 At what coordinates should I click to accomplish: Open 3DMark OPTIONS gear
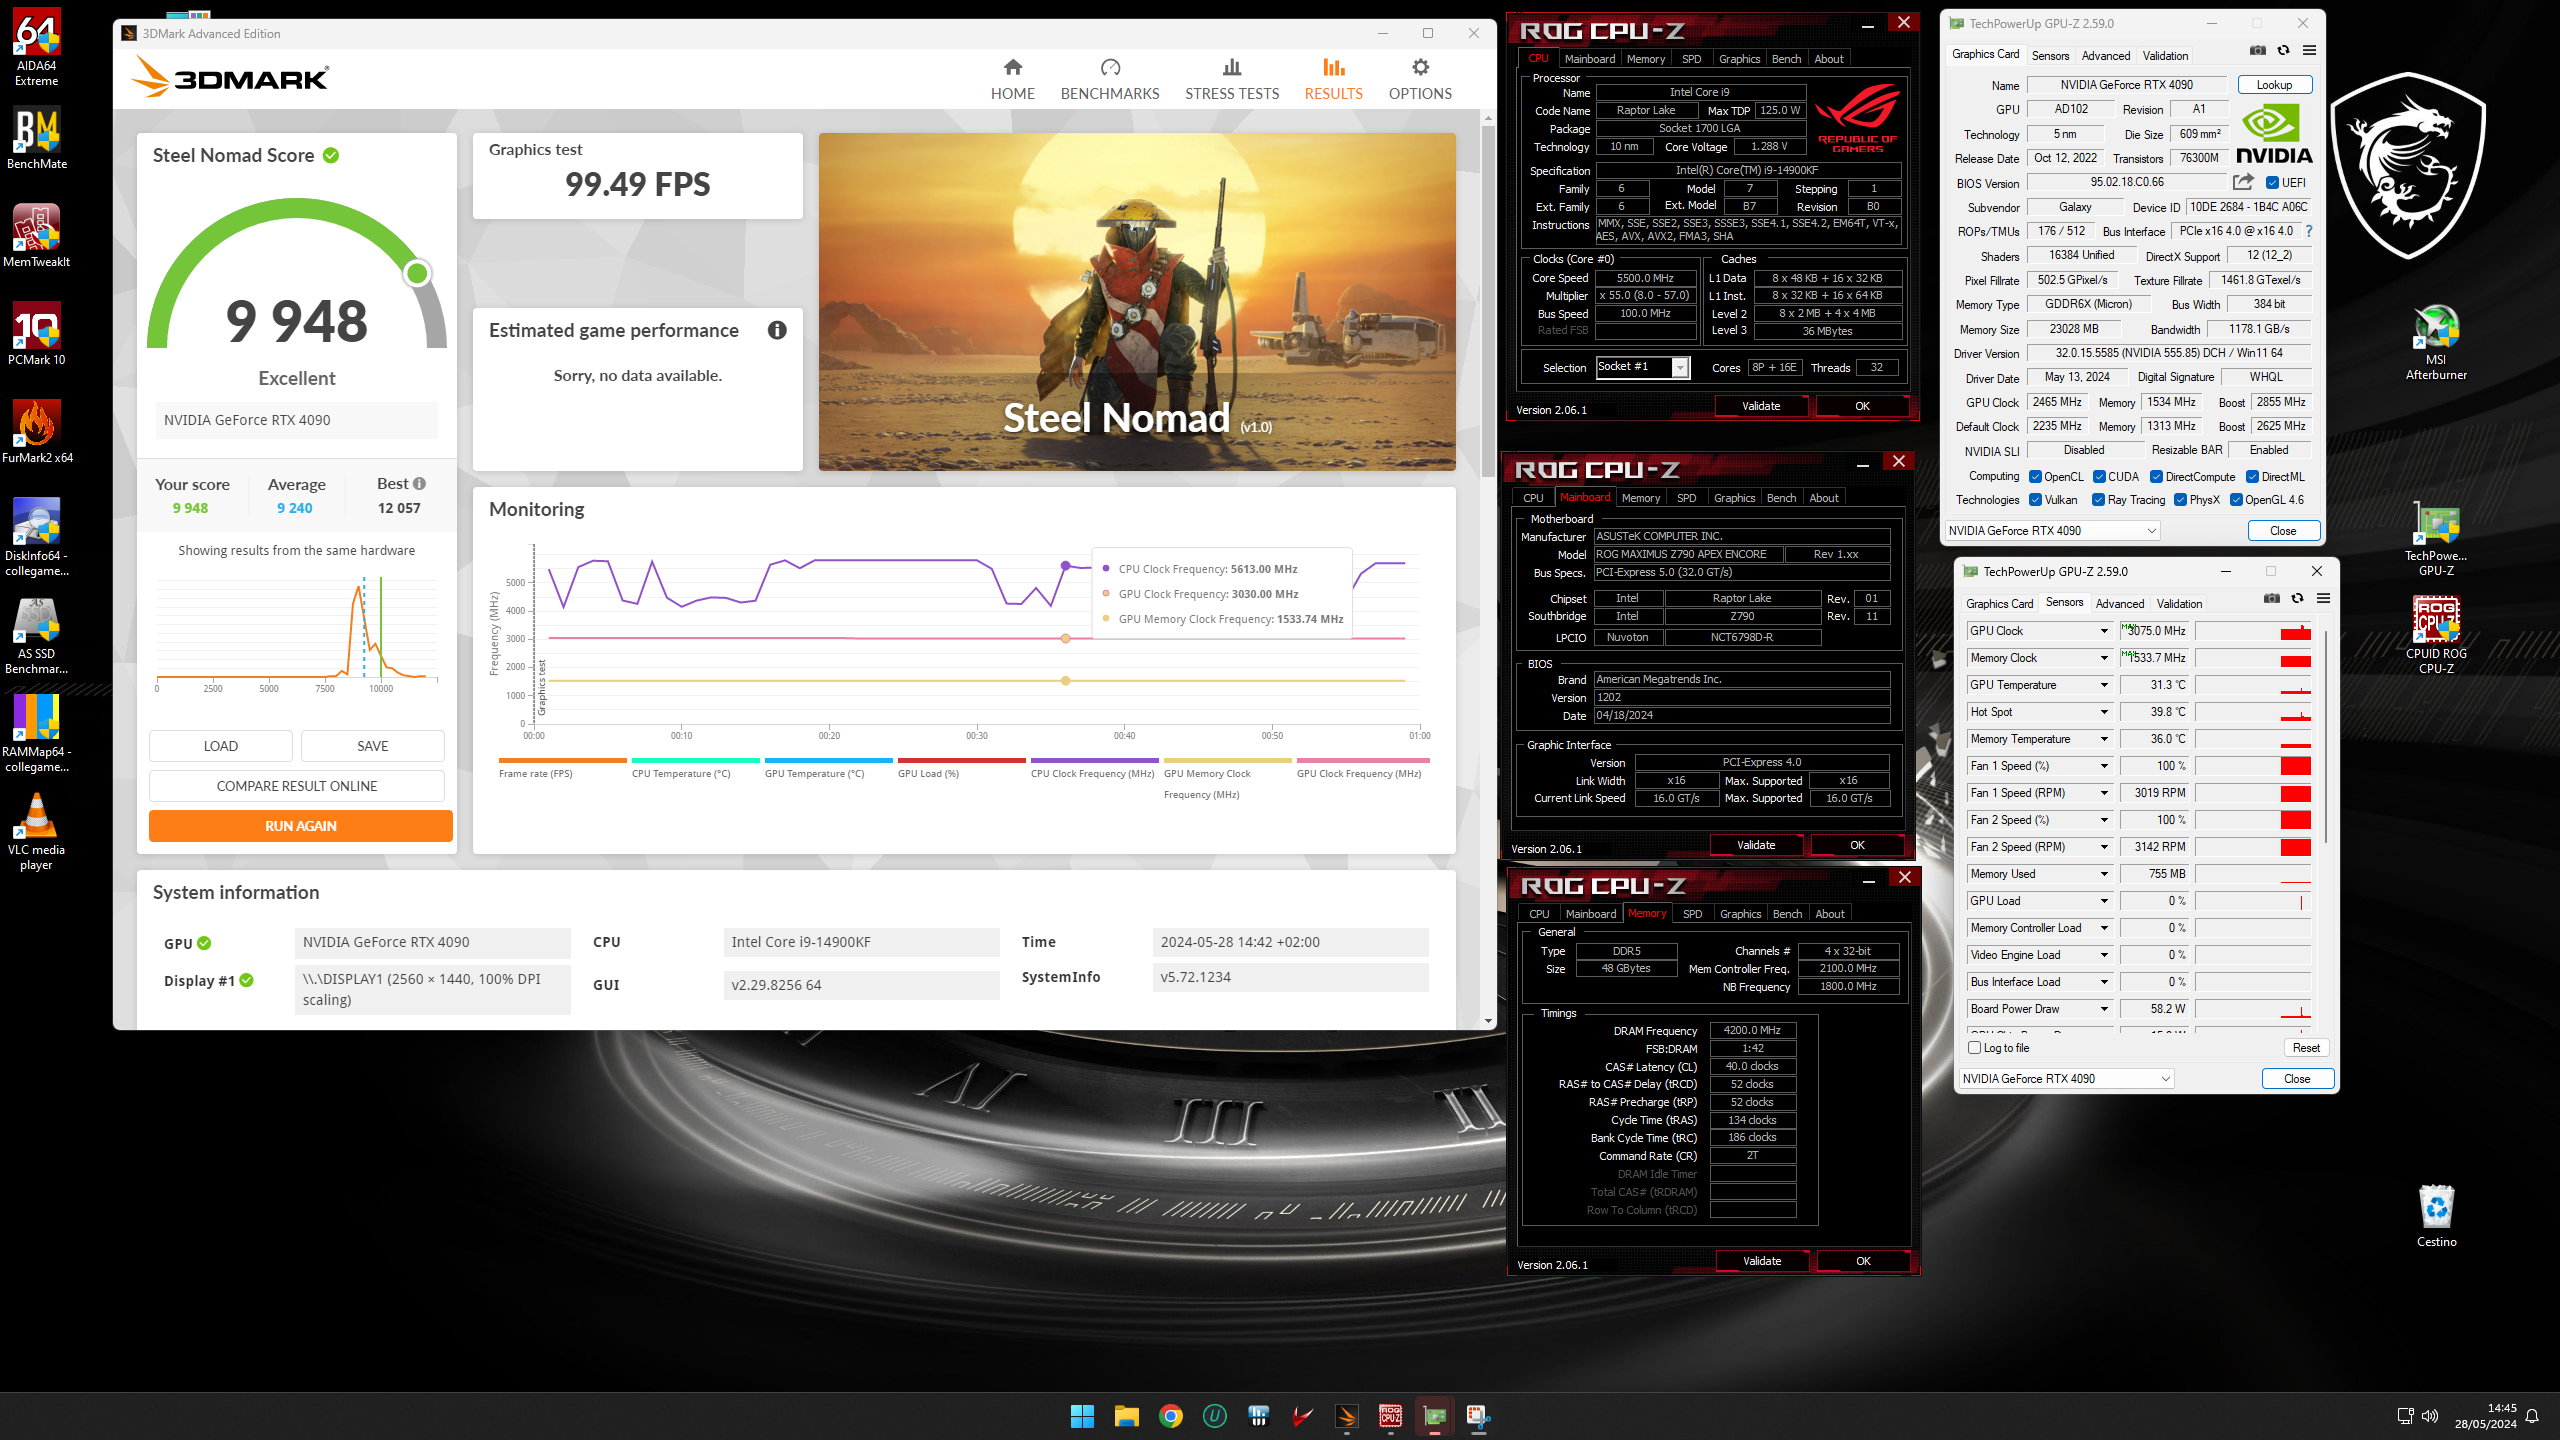(1420, 79)
